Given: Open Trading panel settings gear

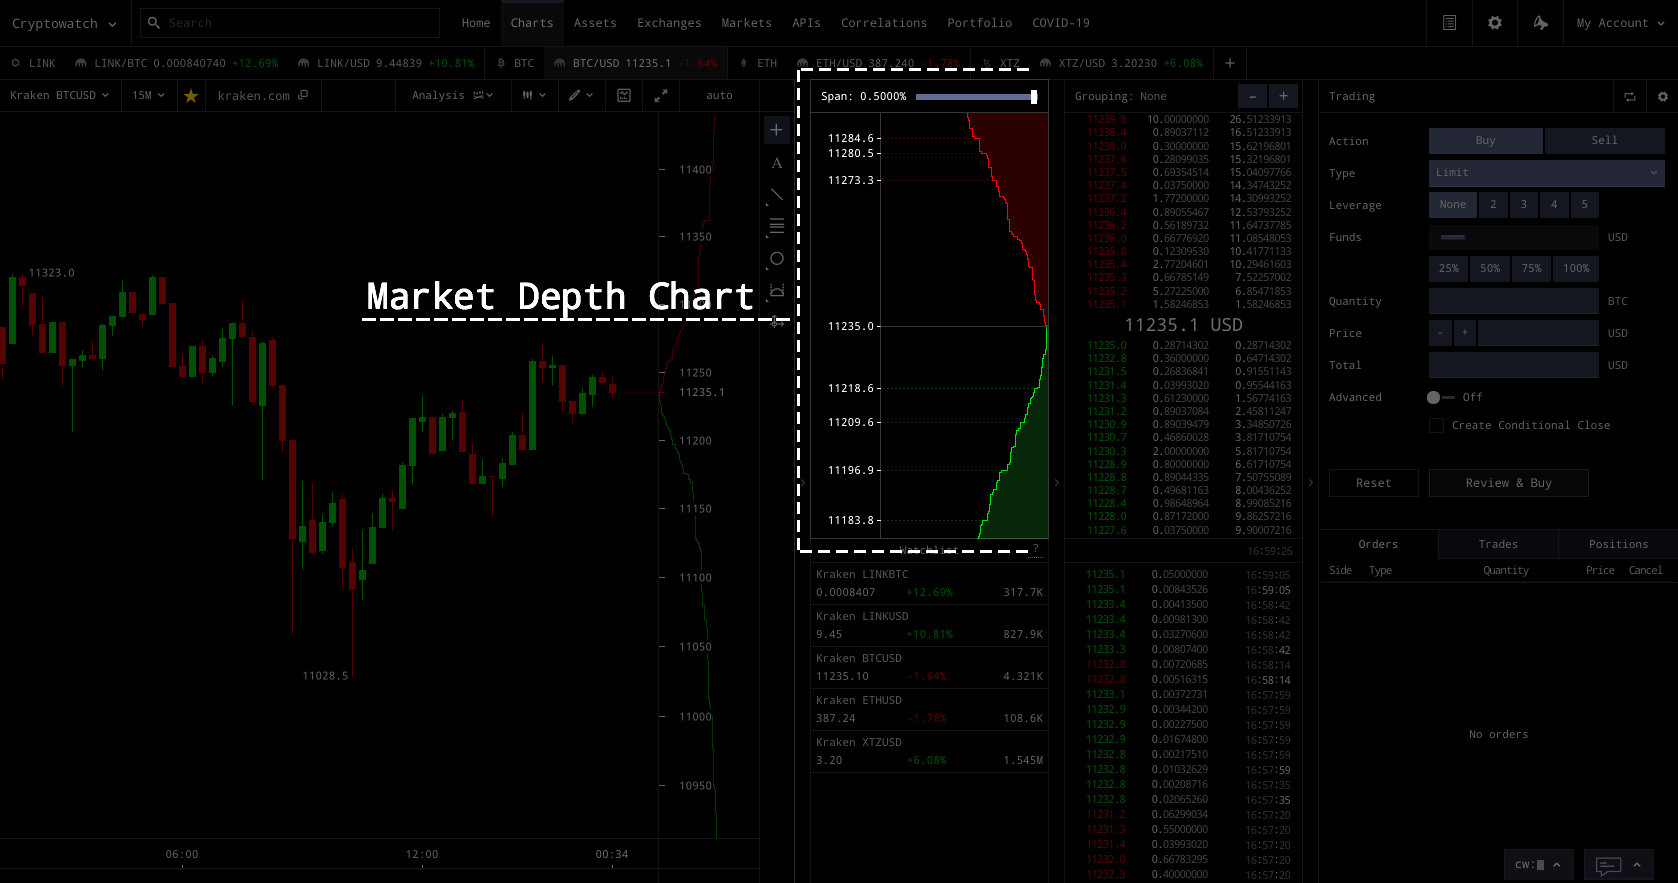Looking at the screenshot, I should coord(1663,97).
